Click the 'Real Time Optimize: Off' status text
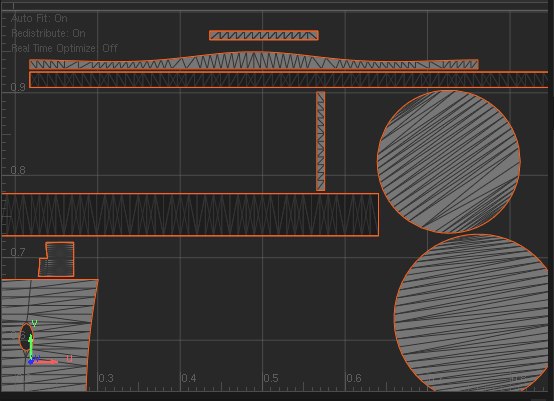This screenshot has height=401, width=554. click(x=64, y=48)
